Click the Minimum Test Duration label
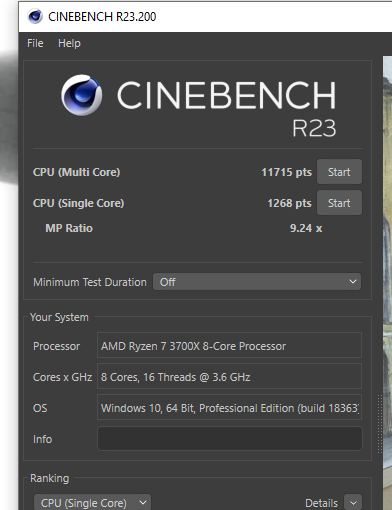Image resolution: width=392 pixels, height=510 pixels. [90, 282]
